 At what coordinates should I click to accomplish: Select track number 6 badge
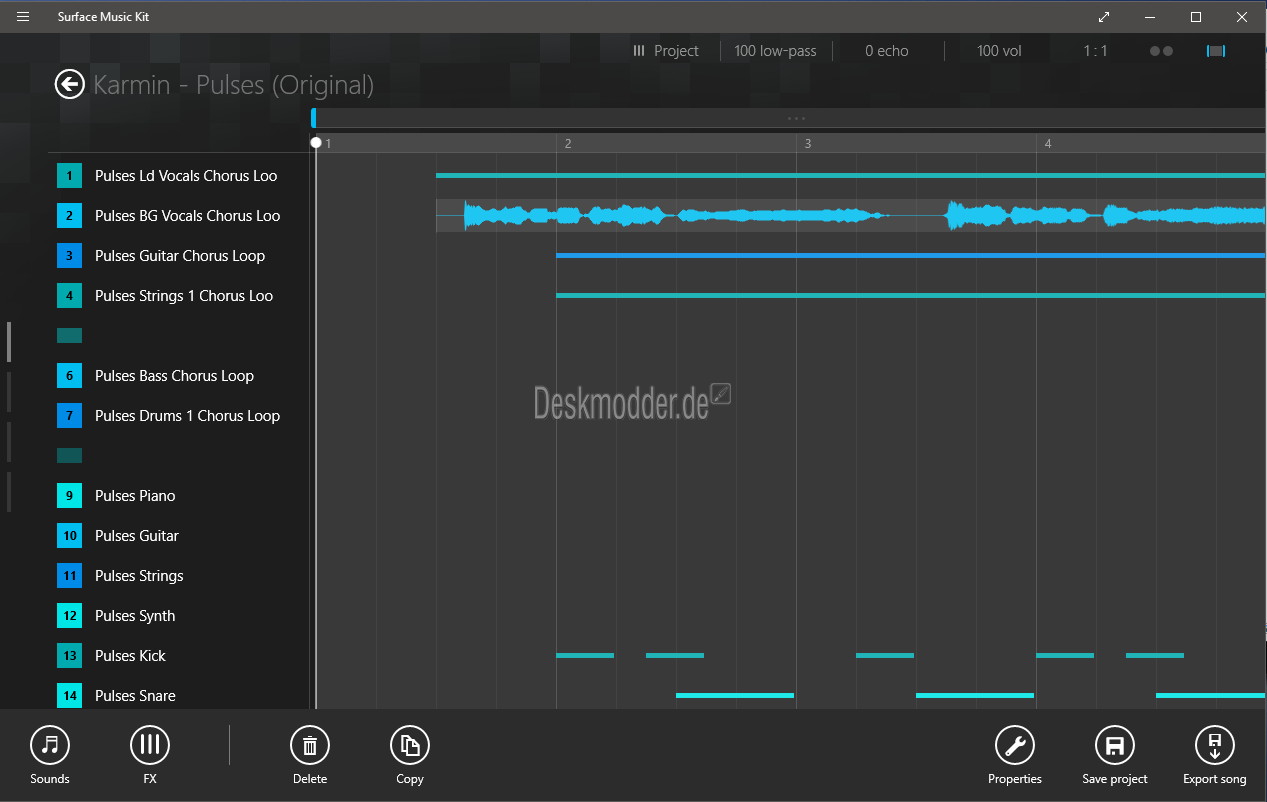pyautogui.click(x=70, y=376)
